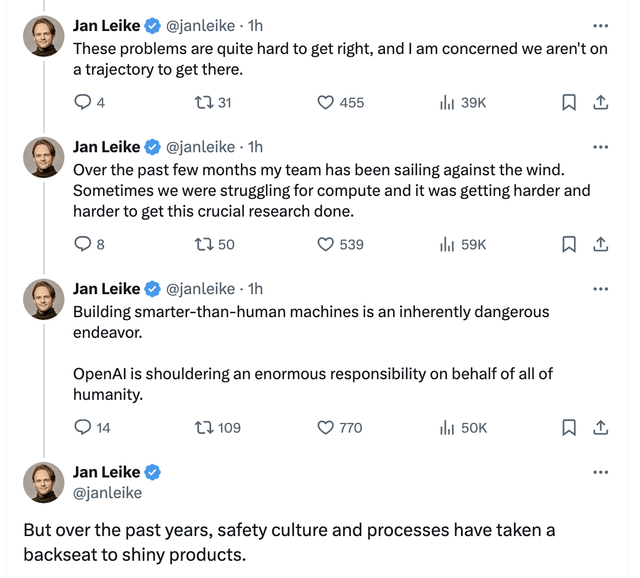View analytics showing 39K views
640x578 pixels.
(463, 102)
